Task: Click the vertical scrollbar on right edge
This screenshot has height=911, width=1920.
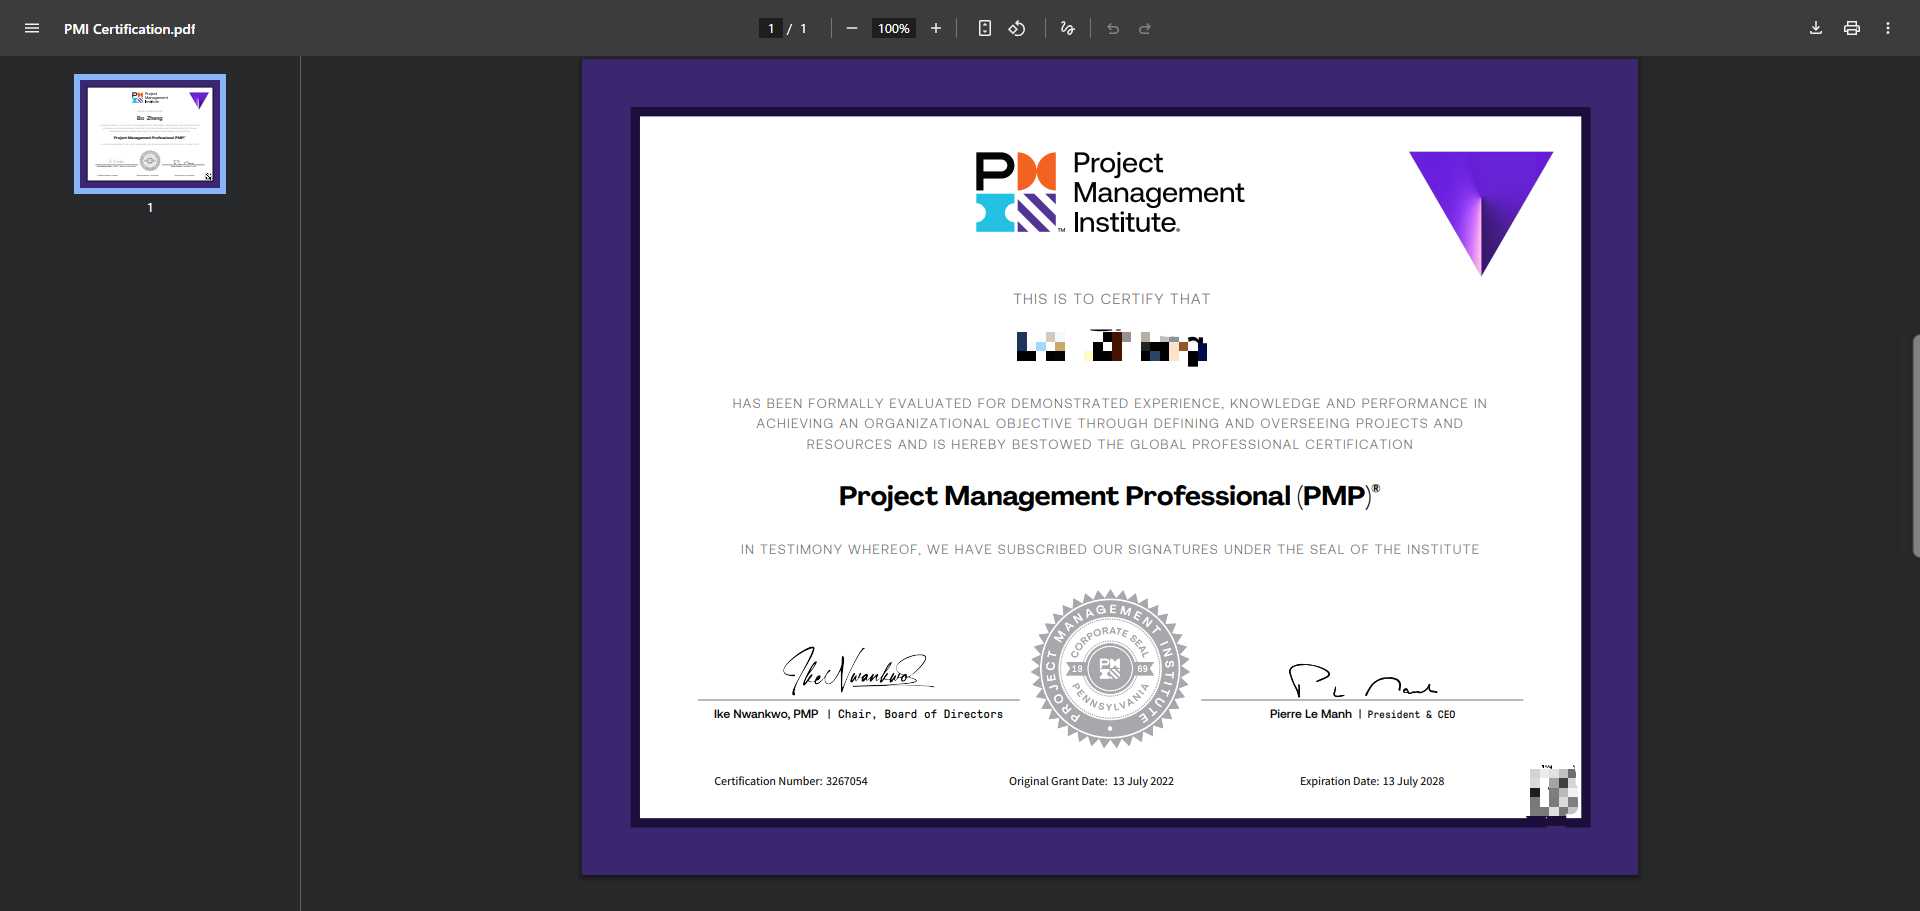Action: (1915, 446)
